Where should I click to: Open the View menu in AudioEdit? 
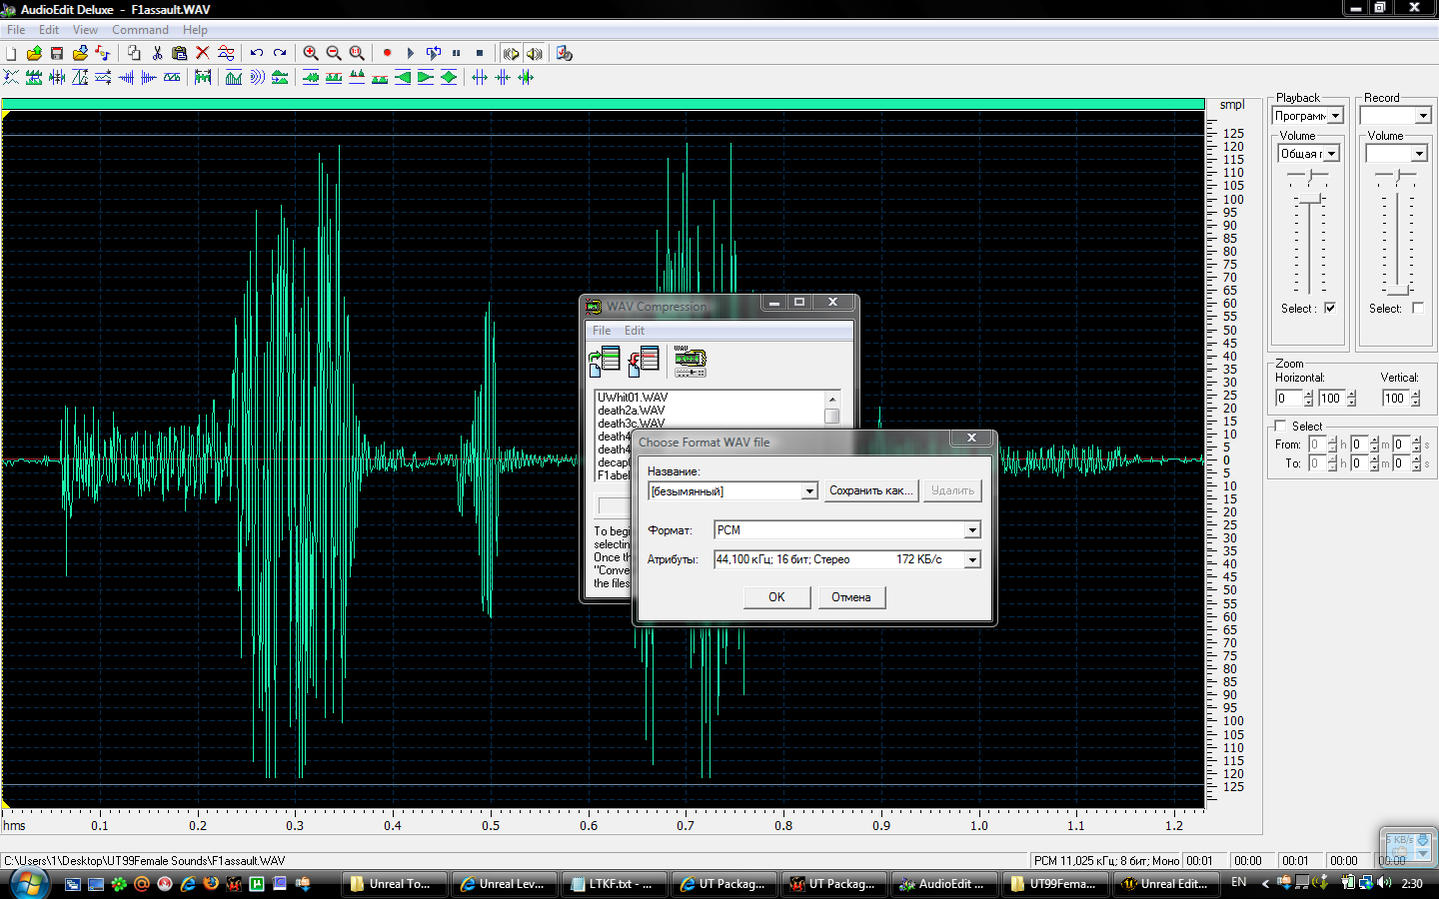point(85,30)
